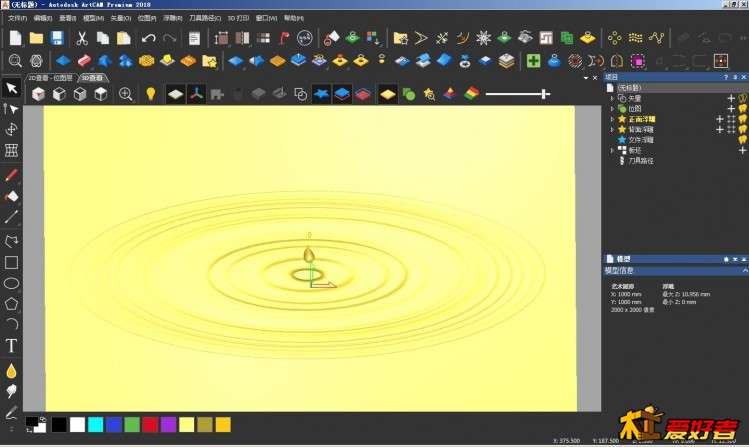
Task: Pick the red color swatch in palette
Action: pos(150,425)
